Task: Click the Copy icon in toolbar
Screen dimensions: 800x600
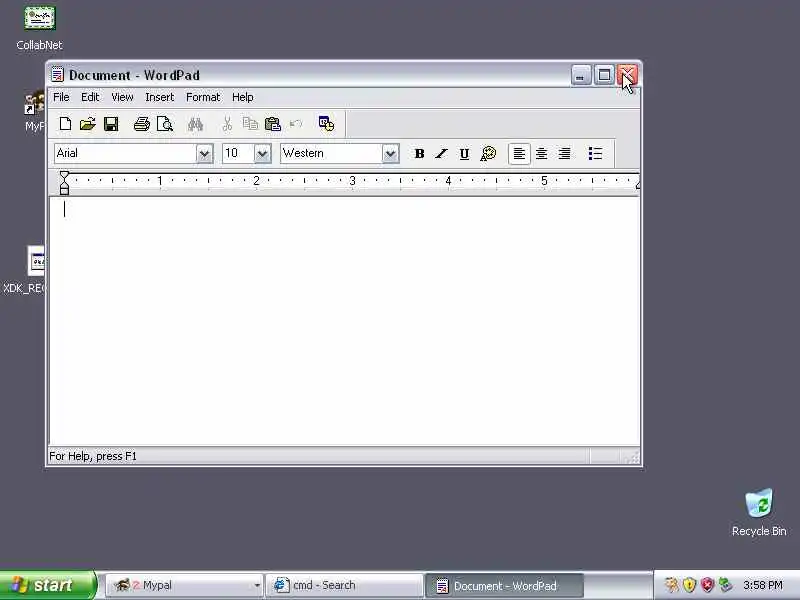Action: (250, 124)
